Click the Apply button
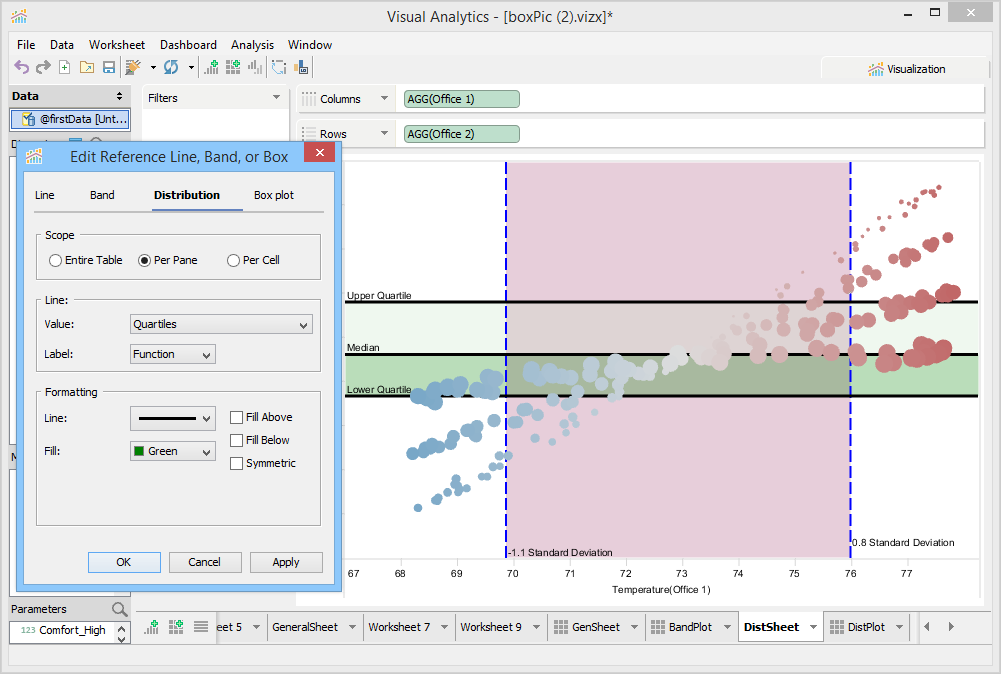1001x674 pixels. [x=286, y=562]
